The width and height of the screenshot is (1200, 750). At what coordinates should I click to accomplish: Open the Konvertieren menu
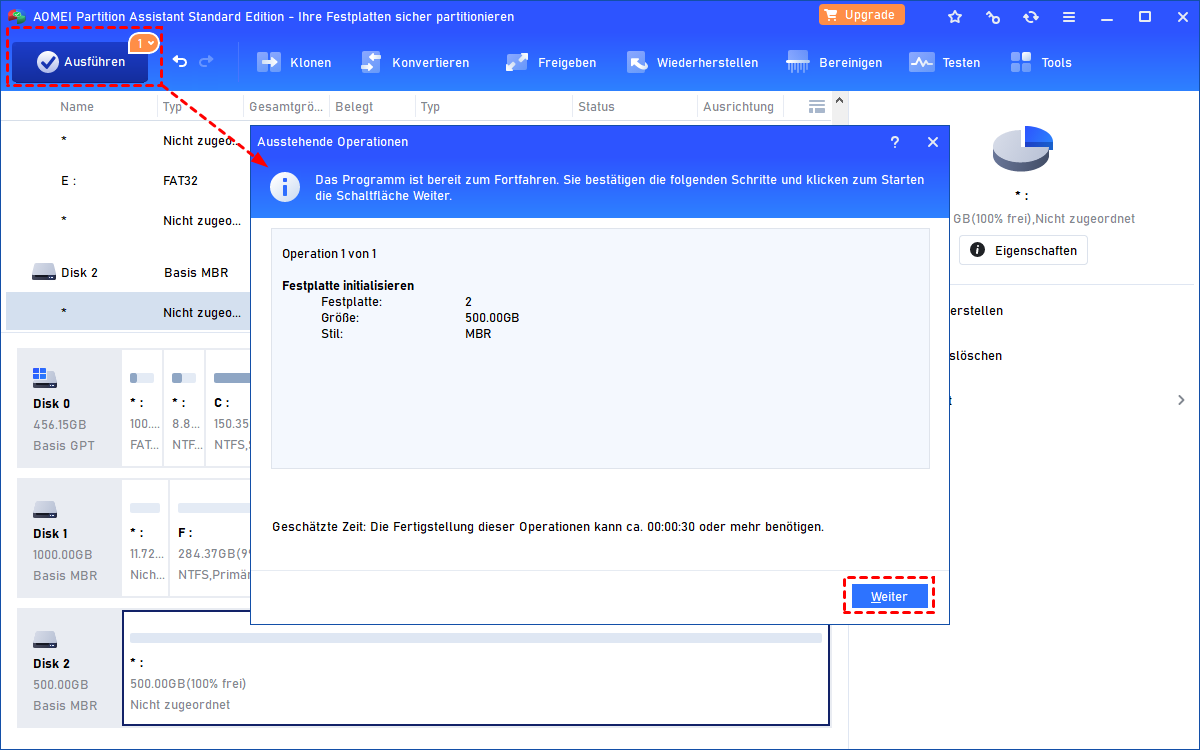pyautogui.click(x=415, y=62)
